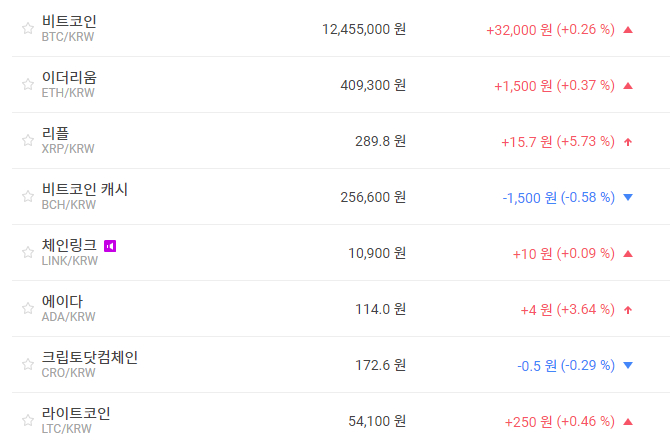Star the Ripple XRP/KRW row
This screenshot has height=446, width=670.
27,141
